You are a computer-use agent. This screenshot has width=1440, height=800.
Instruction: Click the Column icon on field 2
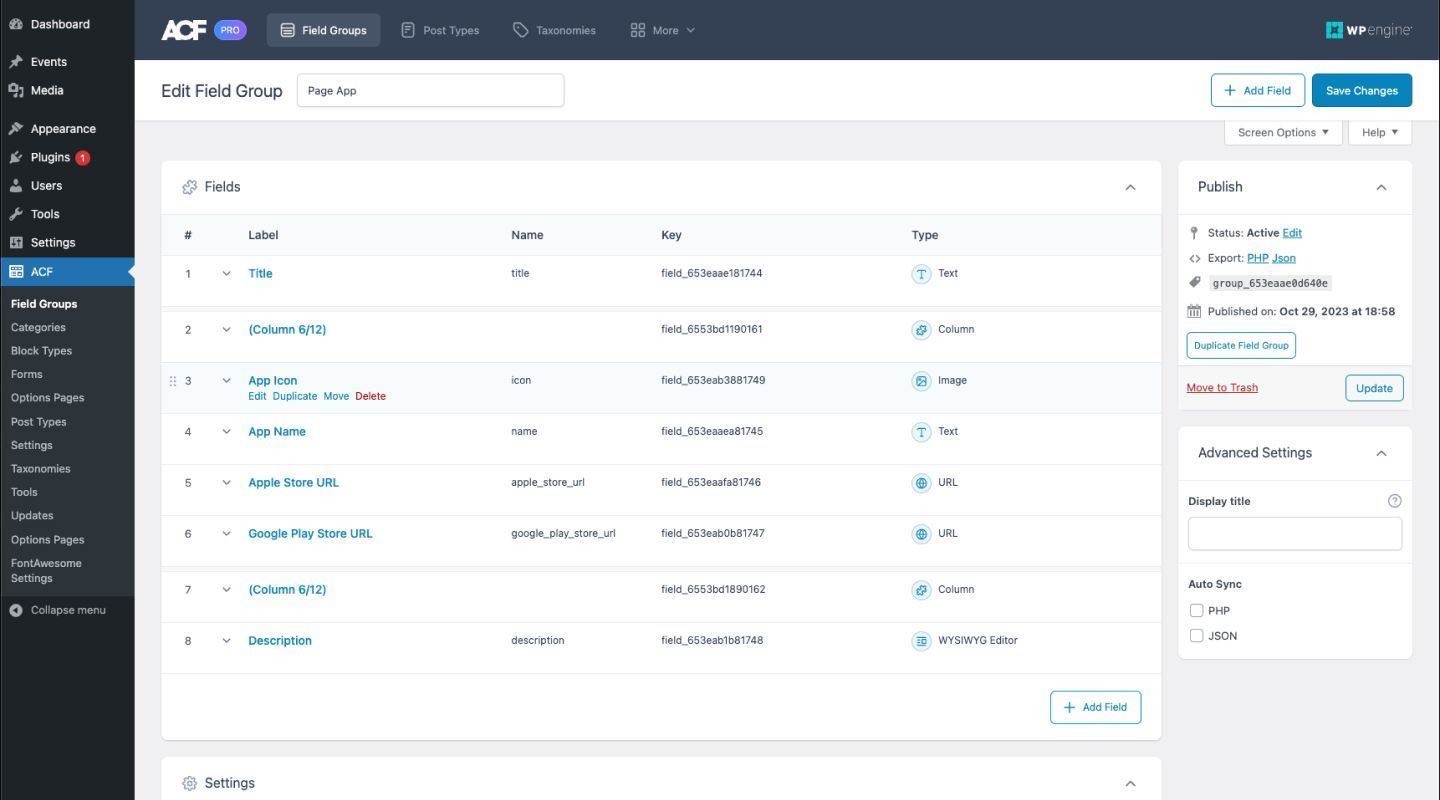921,329
